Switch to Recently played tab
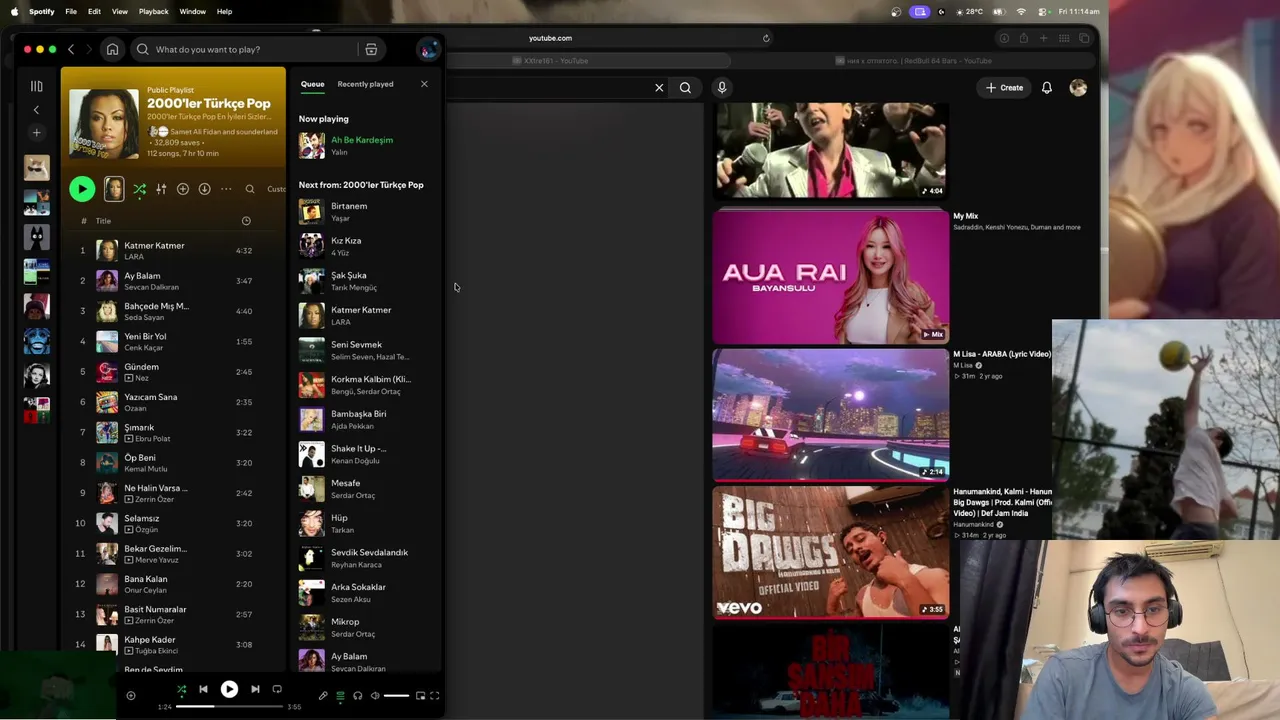This screenshot has width=1280, height=720. (365, 84)
